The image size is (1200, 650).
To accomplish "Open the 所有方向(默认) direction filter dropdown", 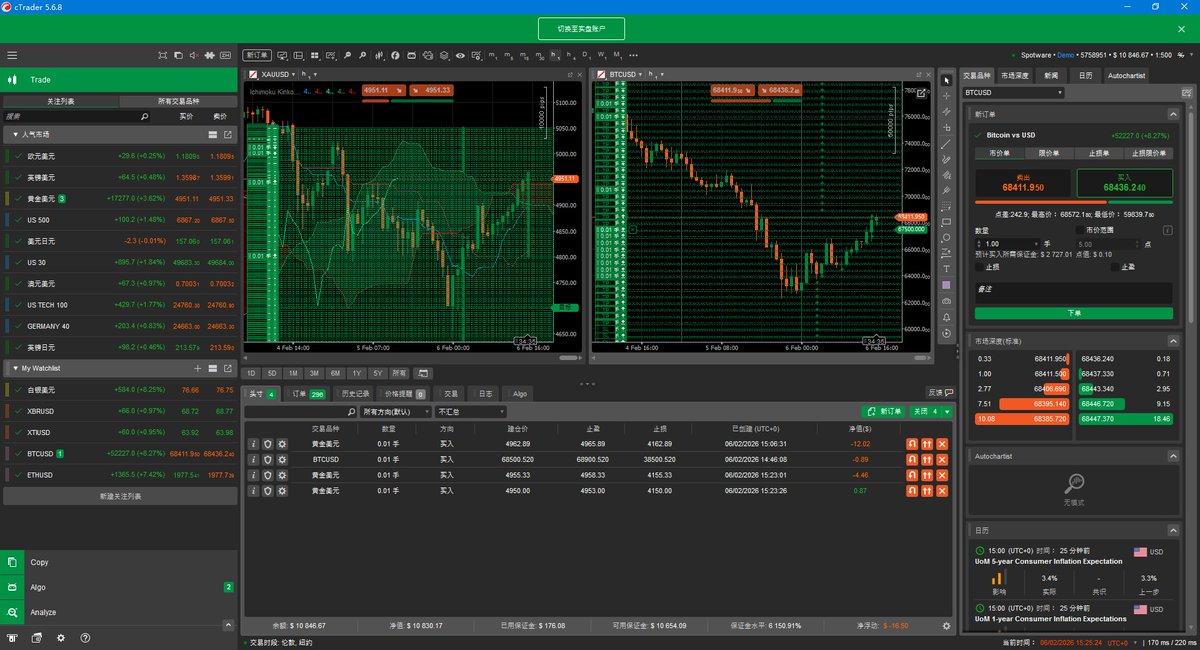I will [x=394, y=412].
